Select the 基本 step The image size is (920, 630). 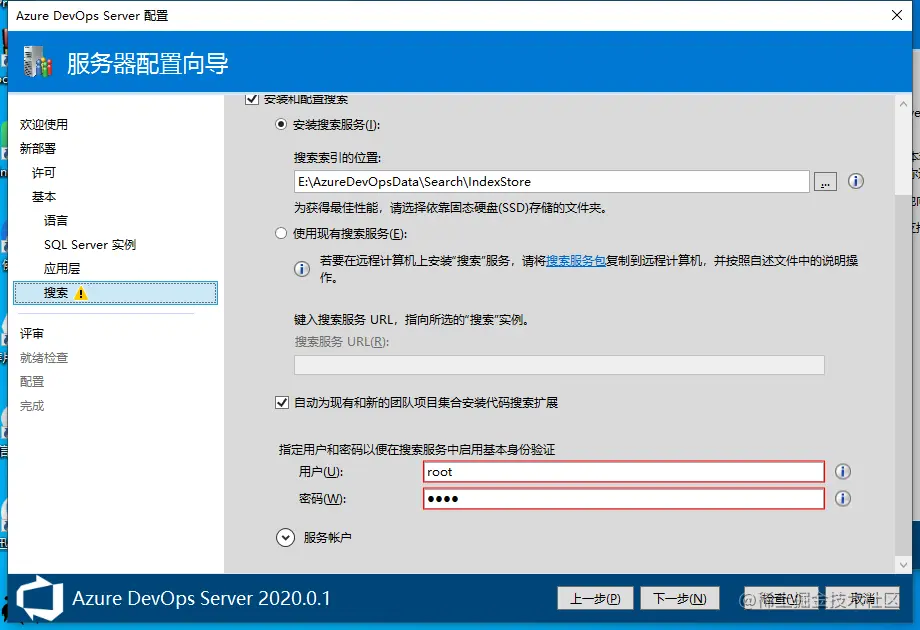pos(44,197)
